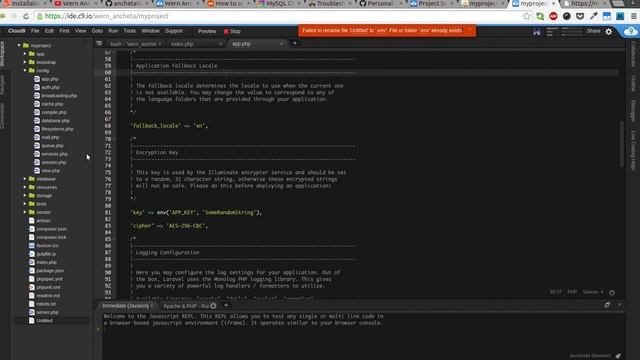Open the Pocket extension icon
This screenshot has height=360, width=640.
coord(580,16)
